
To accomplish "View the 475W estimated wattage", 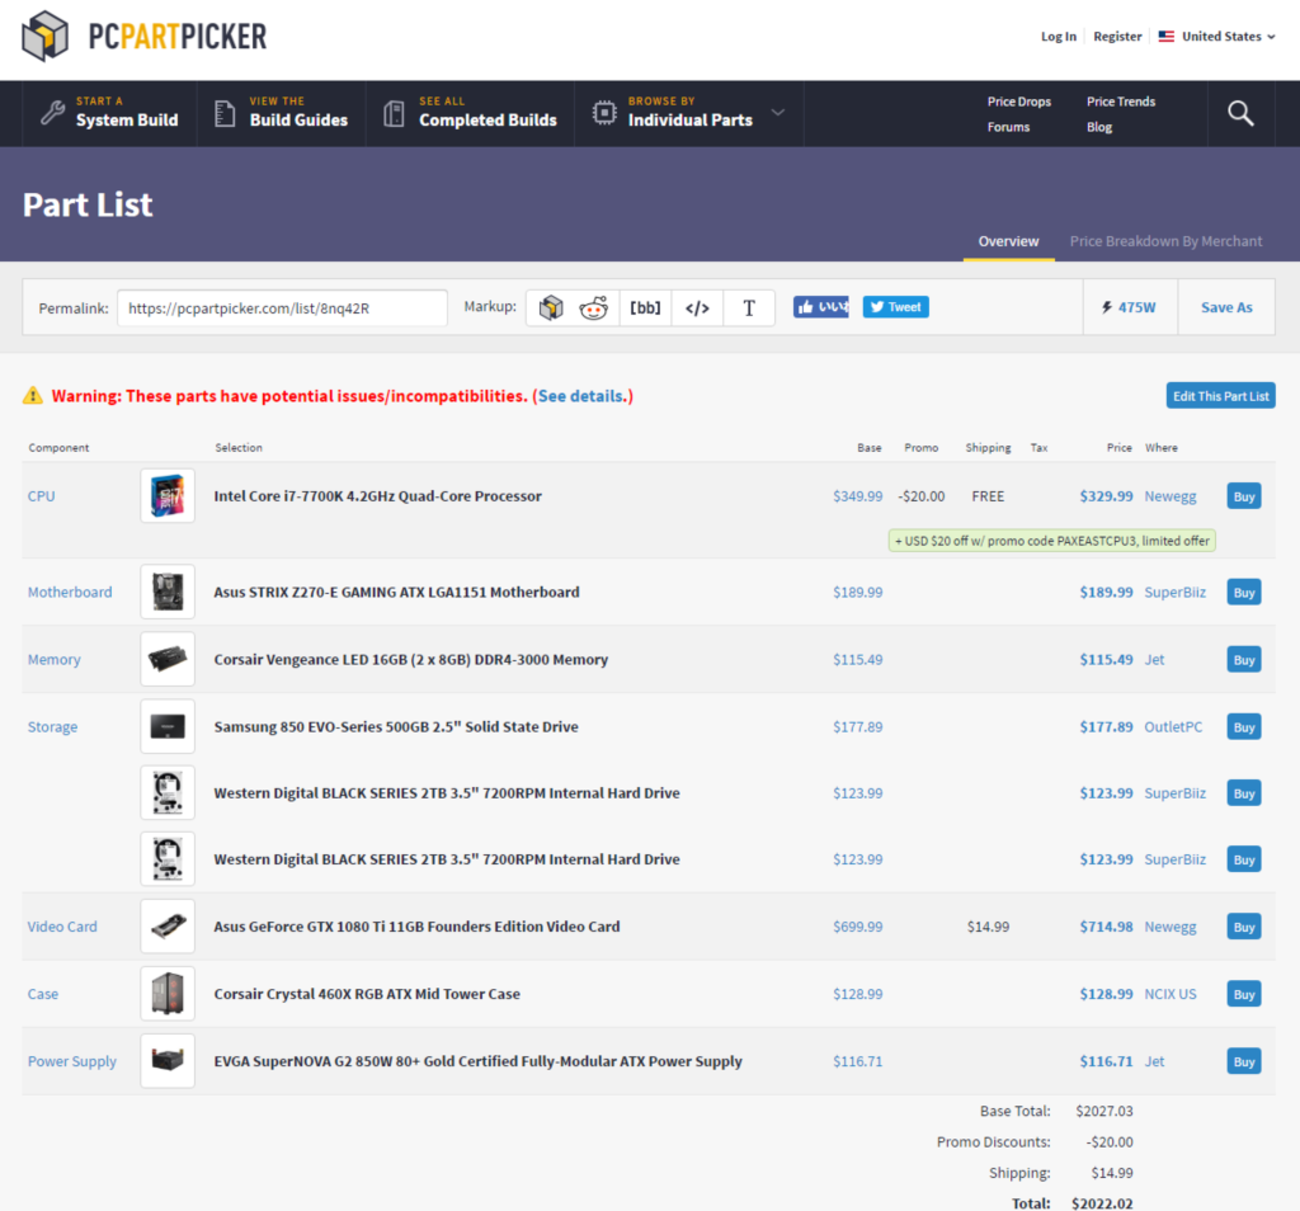I will (1129, 307).
